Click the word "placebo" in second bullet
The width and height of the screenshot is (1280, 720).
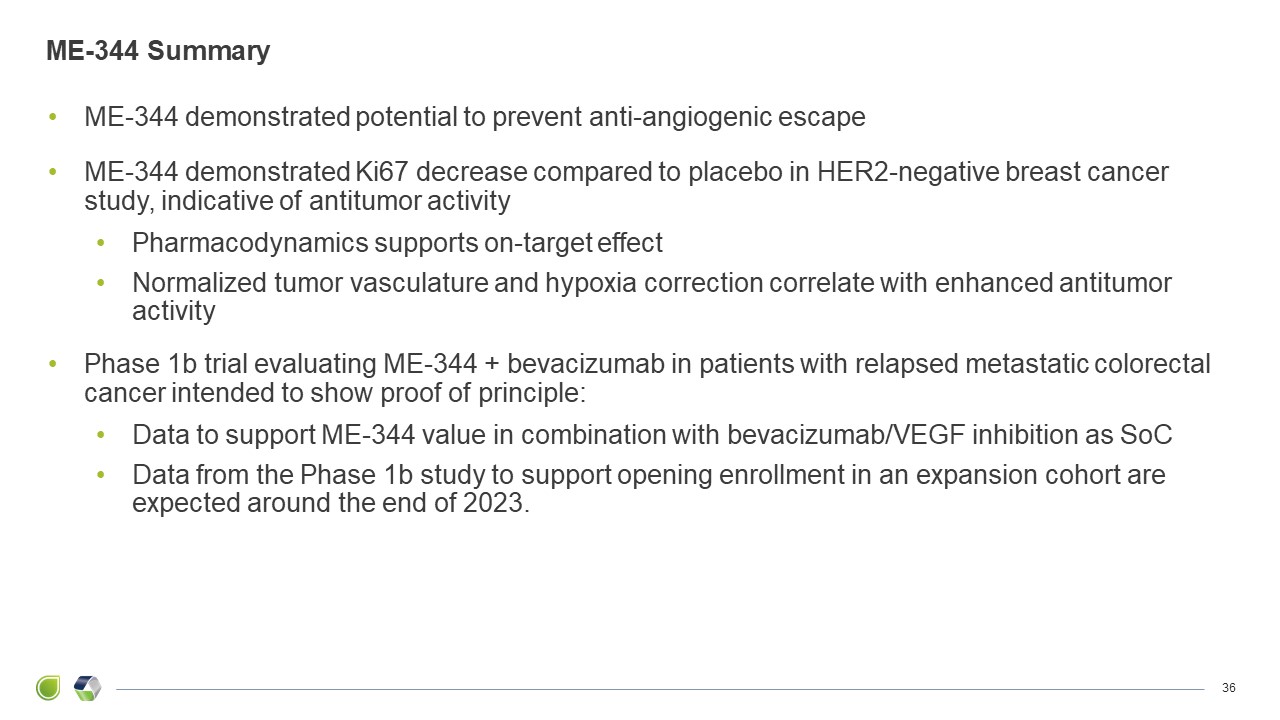tap(725, 173)
